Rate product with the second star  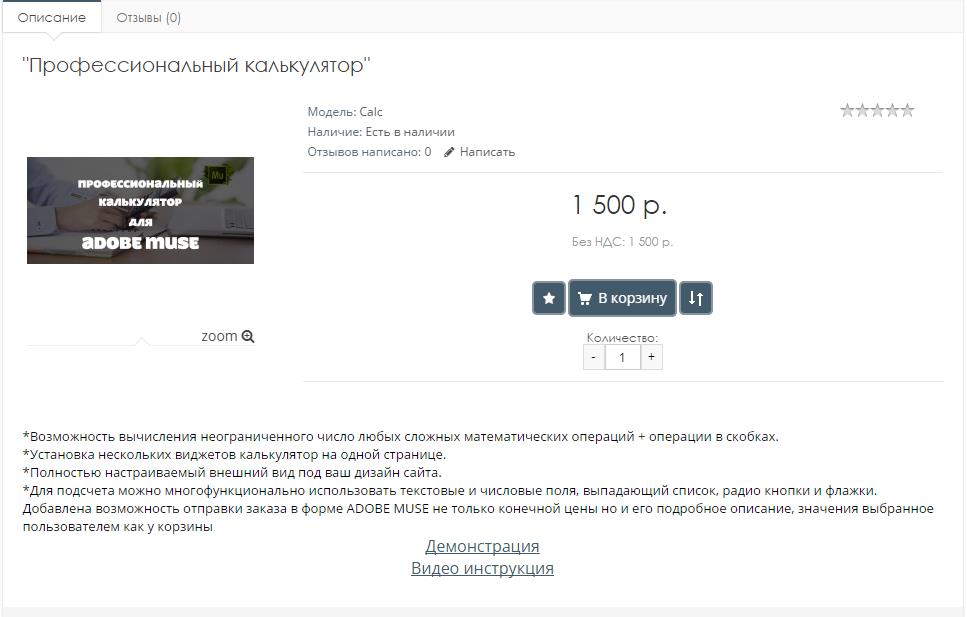pyautogui.click(x=862, y=110)
